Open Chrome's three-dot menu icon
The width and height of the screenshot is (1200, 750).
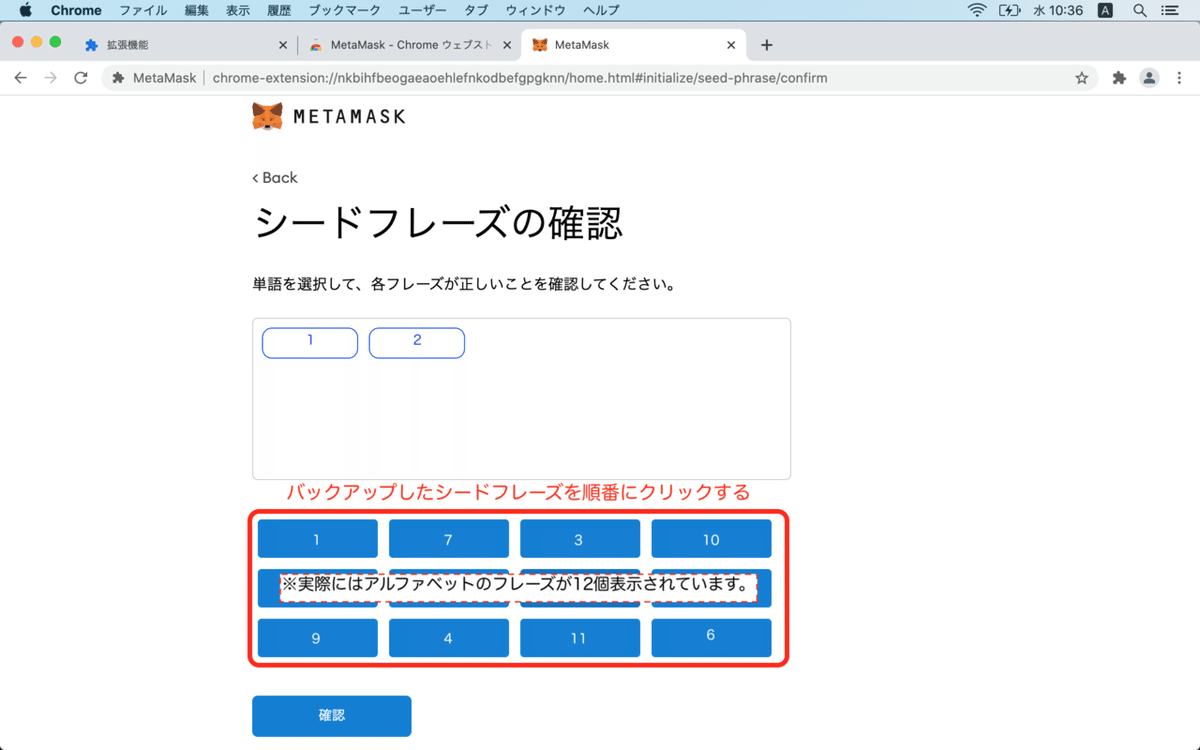(x=1181, y=77)
